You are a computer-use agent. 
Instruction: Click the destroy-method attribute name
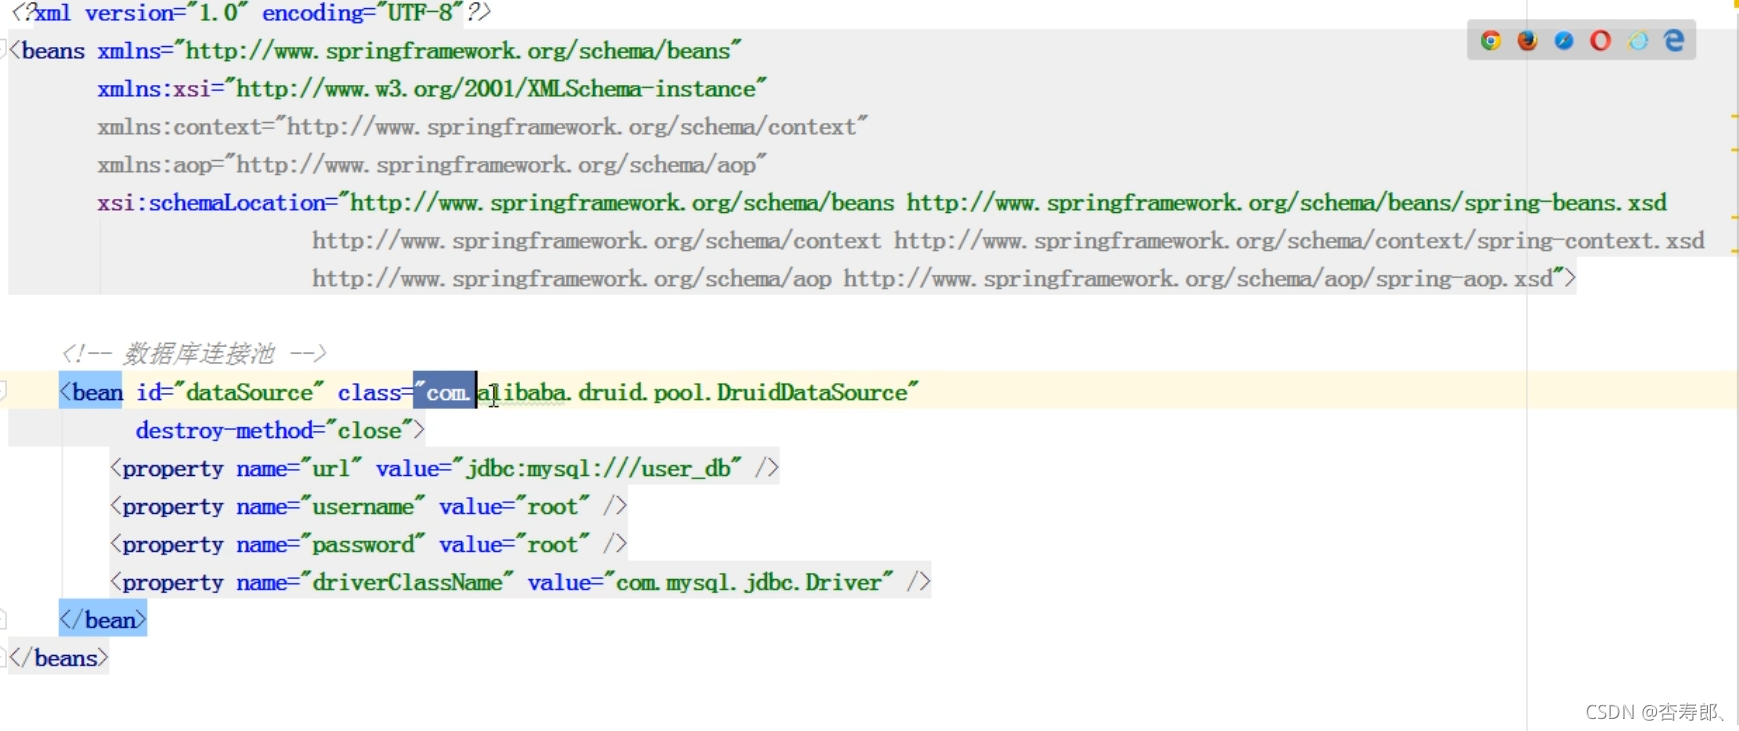click(225, 430)
